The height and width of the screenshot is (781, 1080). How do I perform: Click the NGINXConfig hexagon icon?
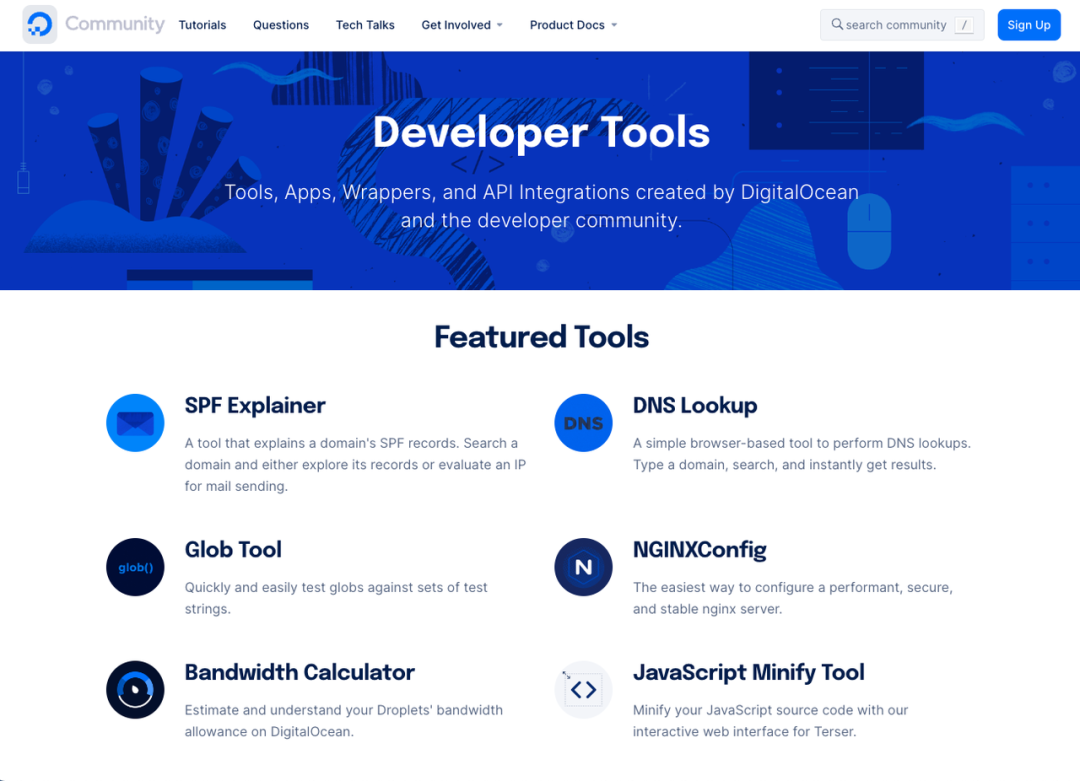tap(583, 567)
